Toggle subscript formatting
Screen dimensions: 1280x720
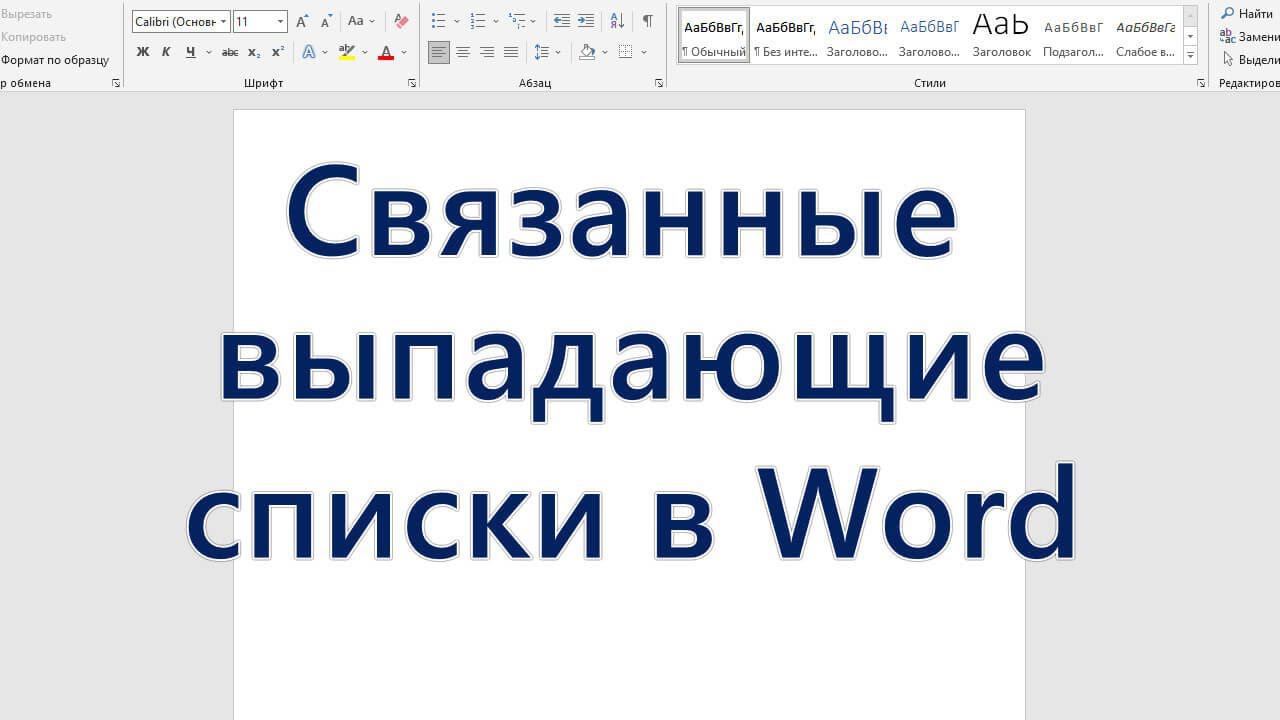[x=254, y=52]
